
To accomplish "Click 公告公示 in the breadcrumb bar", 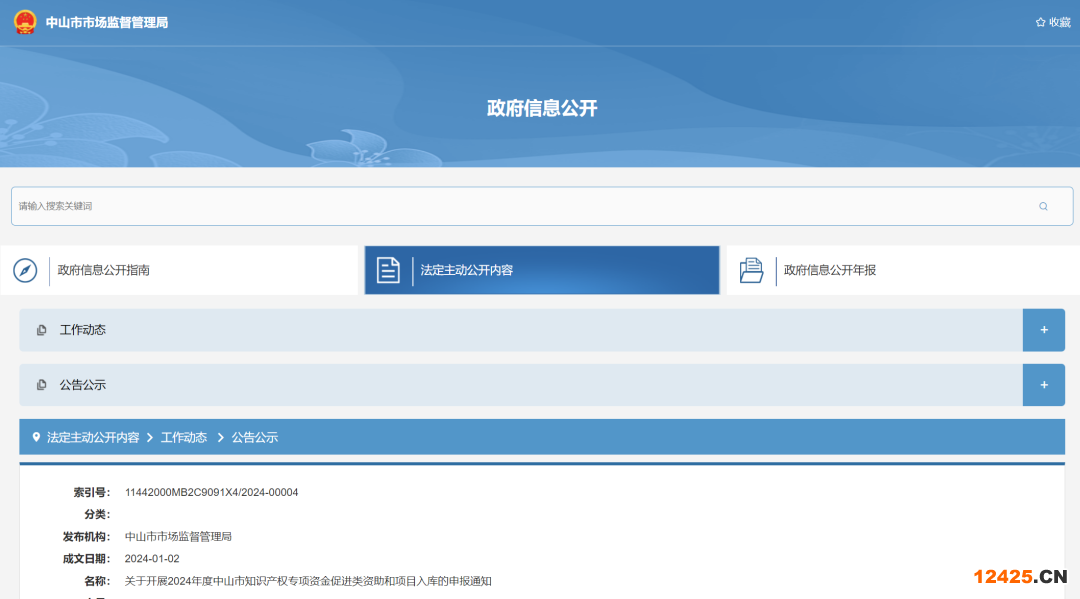I will click(255, 437).
